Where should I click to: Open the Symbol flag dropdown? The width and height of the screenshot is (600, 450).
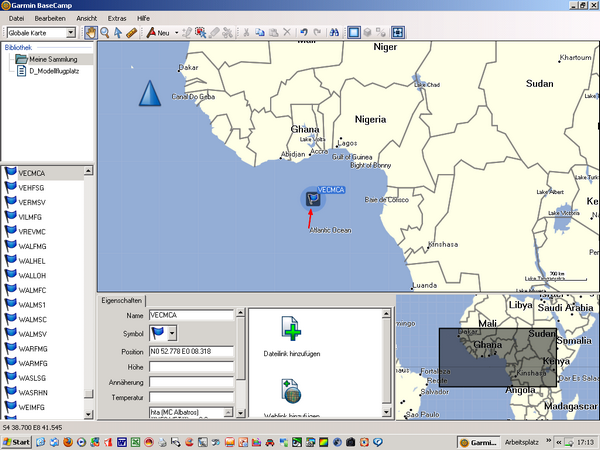click(172, 333)
